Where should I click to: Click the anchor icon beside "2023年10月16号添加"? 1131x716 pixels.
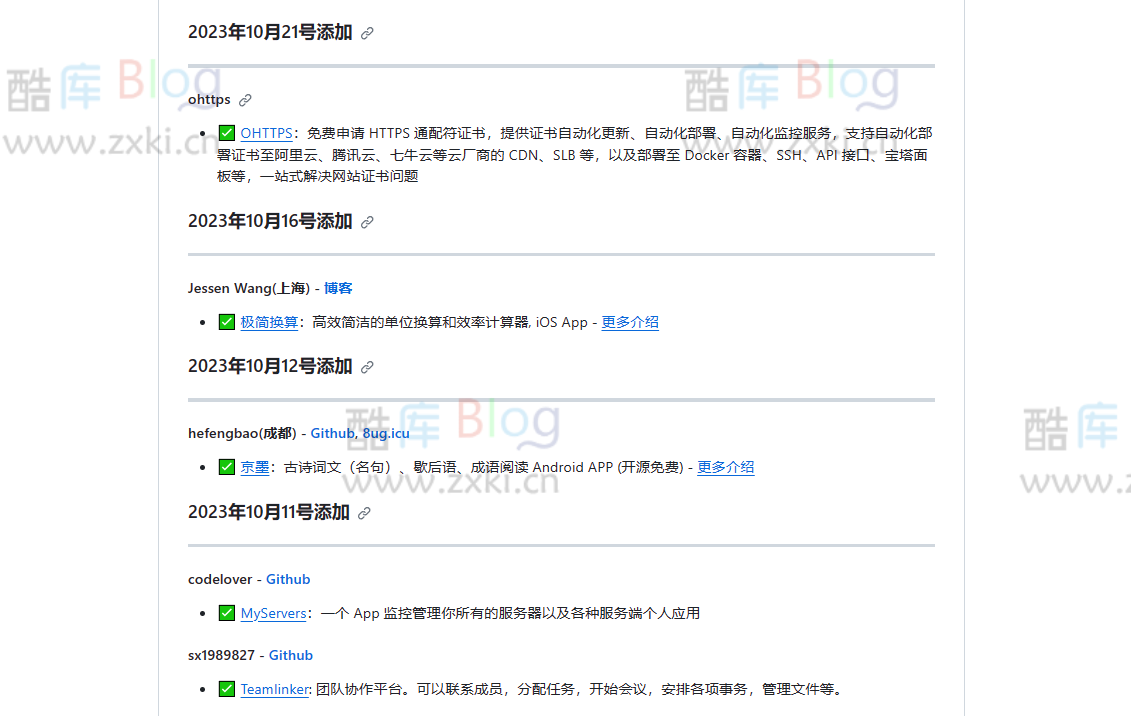[x=368, y=222]
